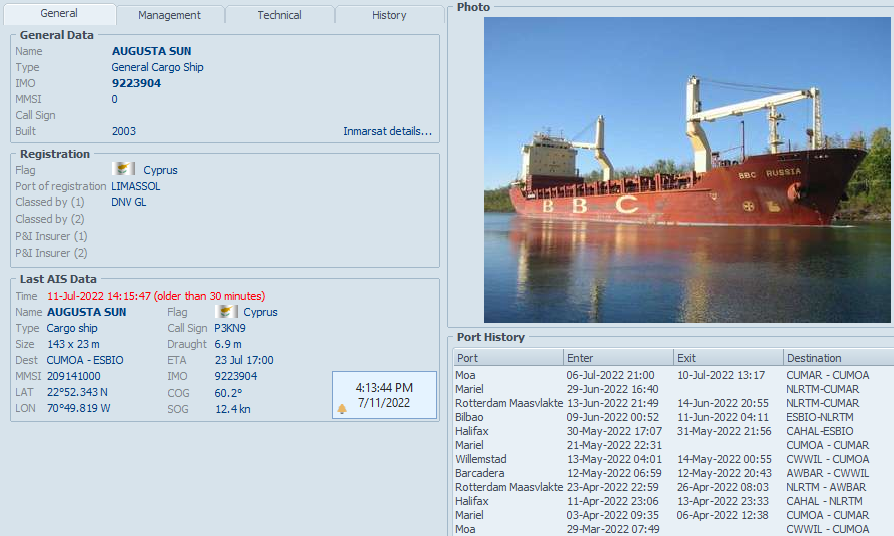
Task: Select vessel name AUGUSTA SUN in General Data
Action: [152, 51]
